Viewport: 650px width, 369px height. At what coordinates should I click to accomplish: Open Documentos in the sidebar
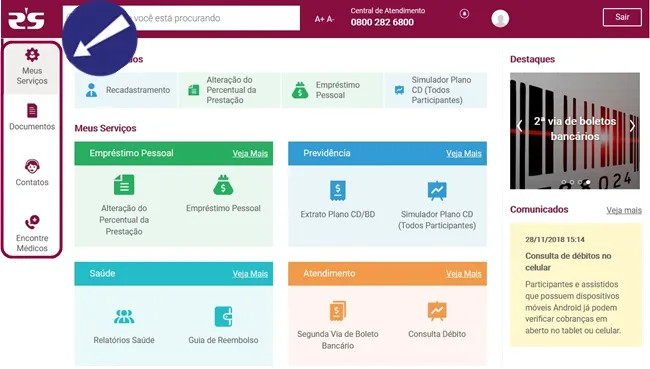tap(32, 117)
